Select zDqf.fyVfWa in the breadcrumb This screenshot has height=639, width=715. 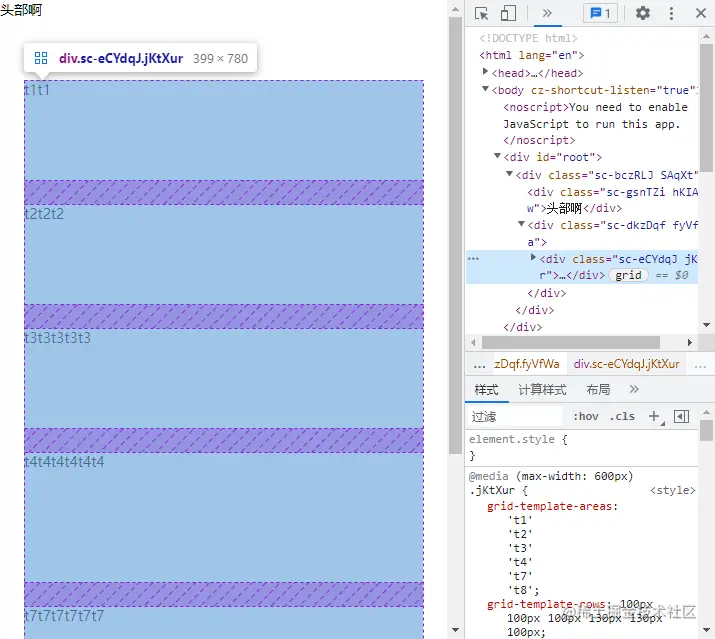pyautogui.click(x=527, y=364)
